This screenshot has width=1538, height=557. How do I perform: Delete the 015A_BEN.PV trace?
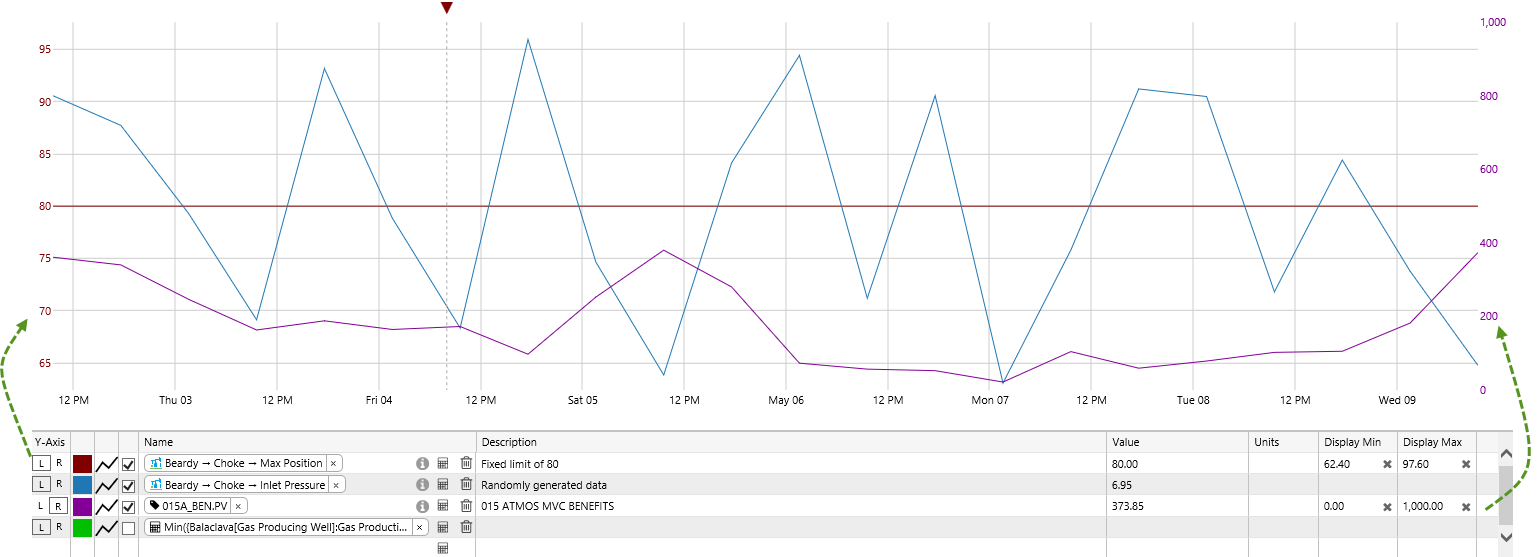[x=466, y=506]
